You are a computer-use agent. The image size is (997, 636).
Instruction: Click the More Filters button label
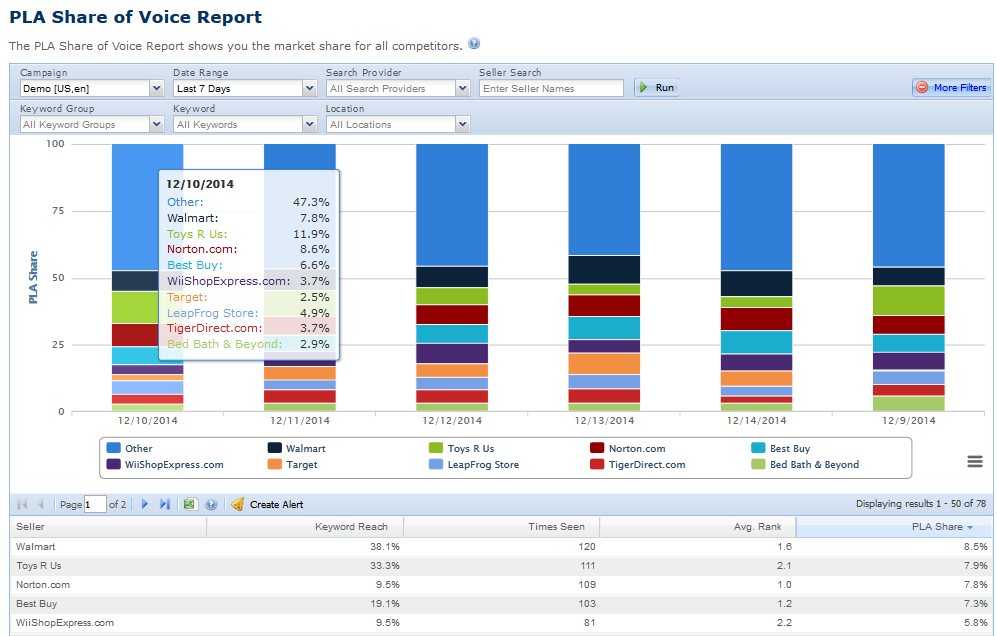click(x=960, y=88)
